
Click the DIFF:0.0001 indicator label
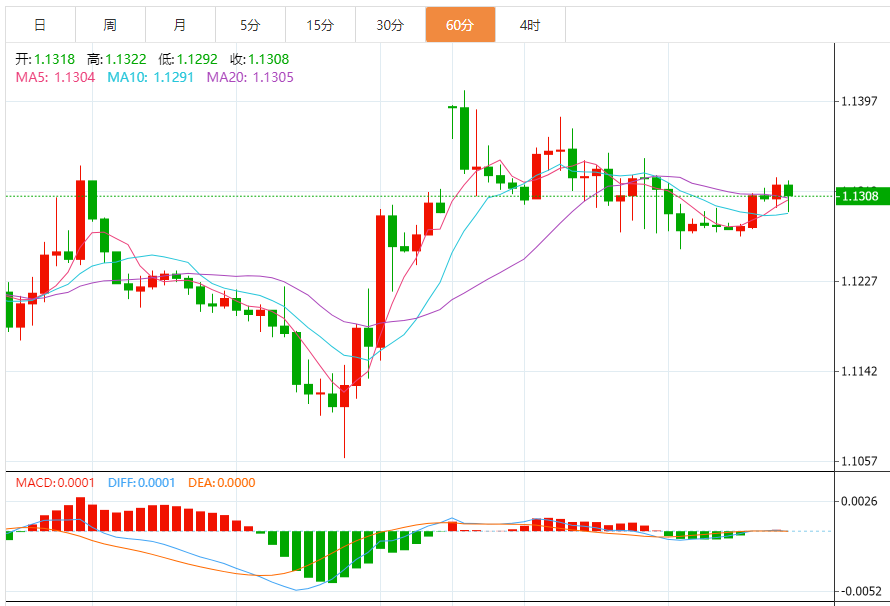click(141, 483)
